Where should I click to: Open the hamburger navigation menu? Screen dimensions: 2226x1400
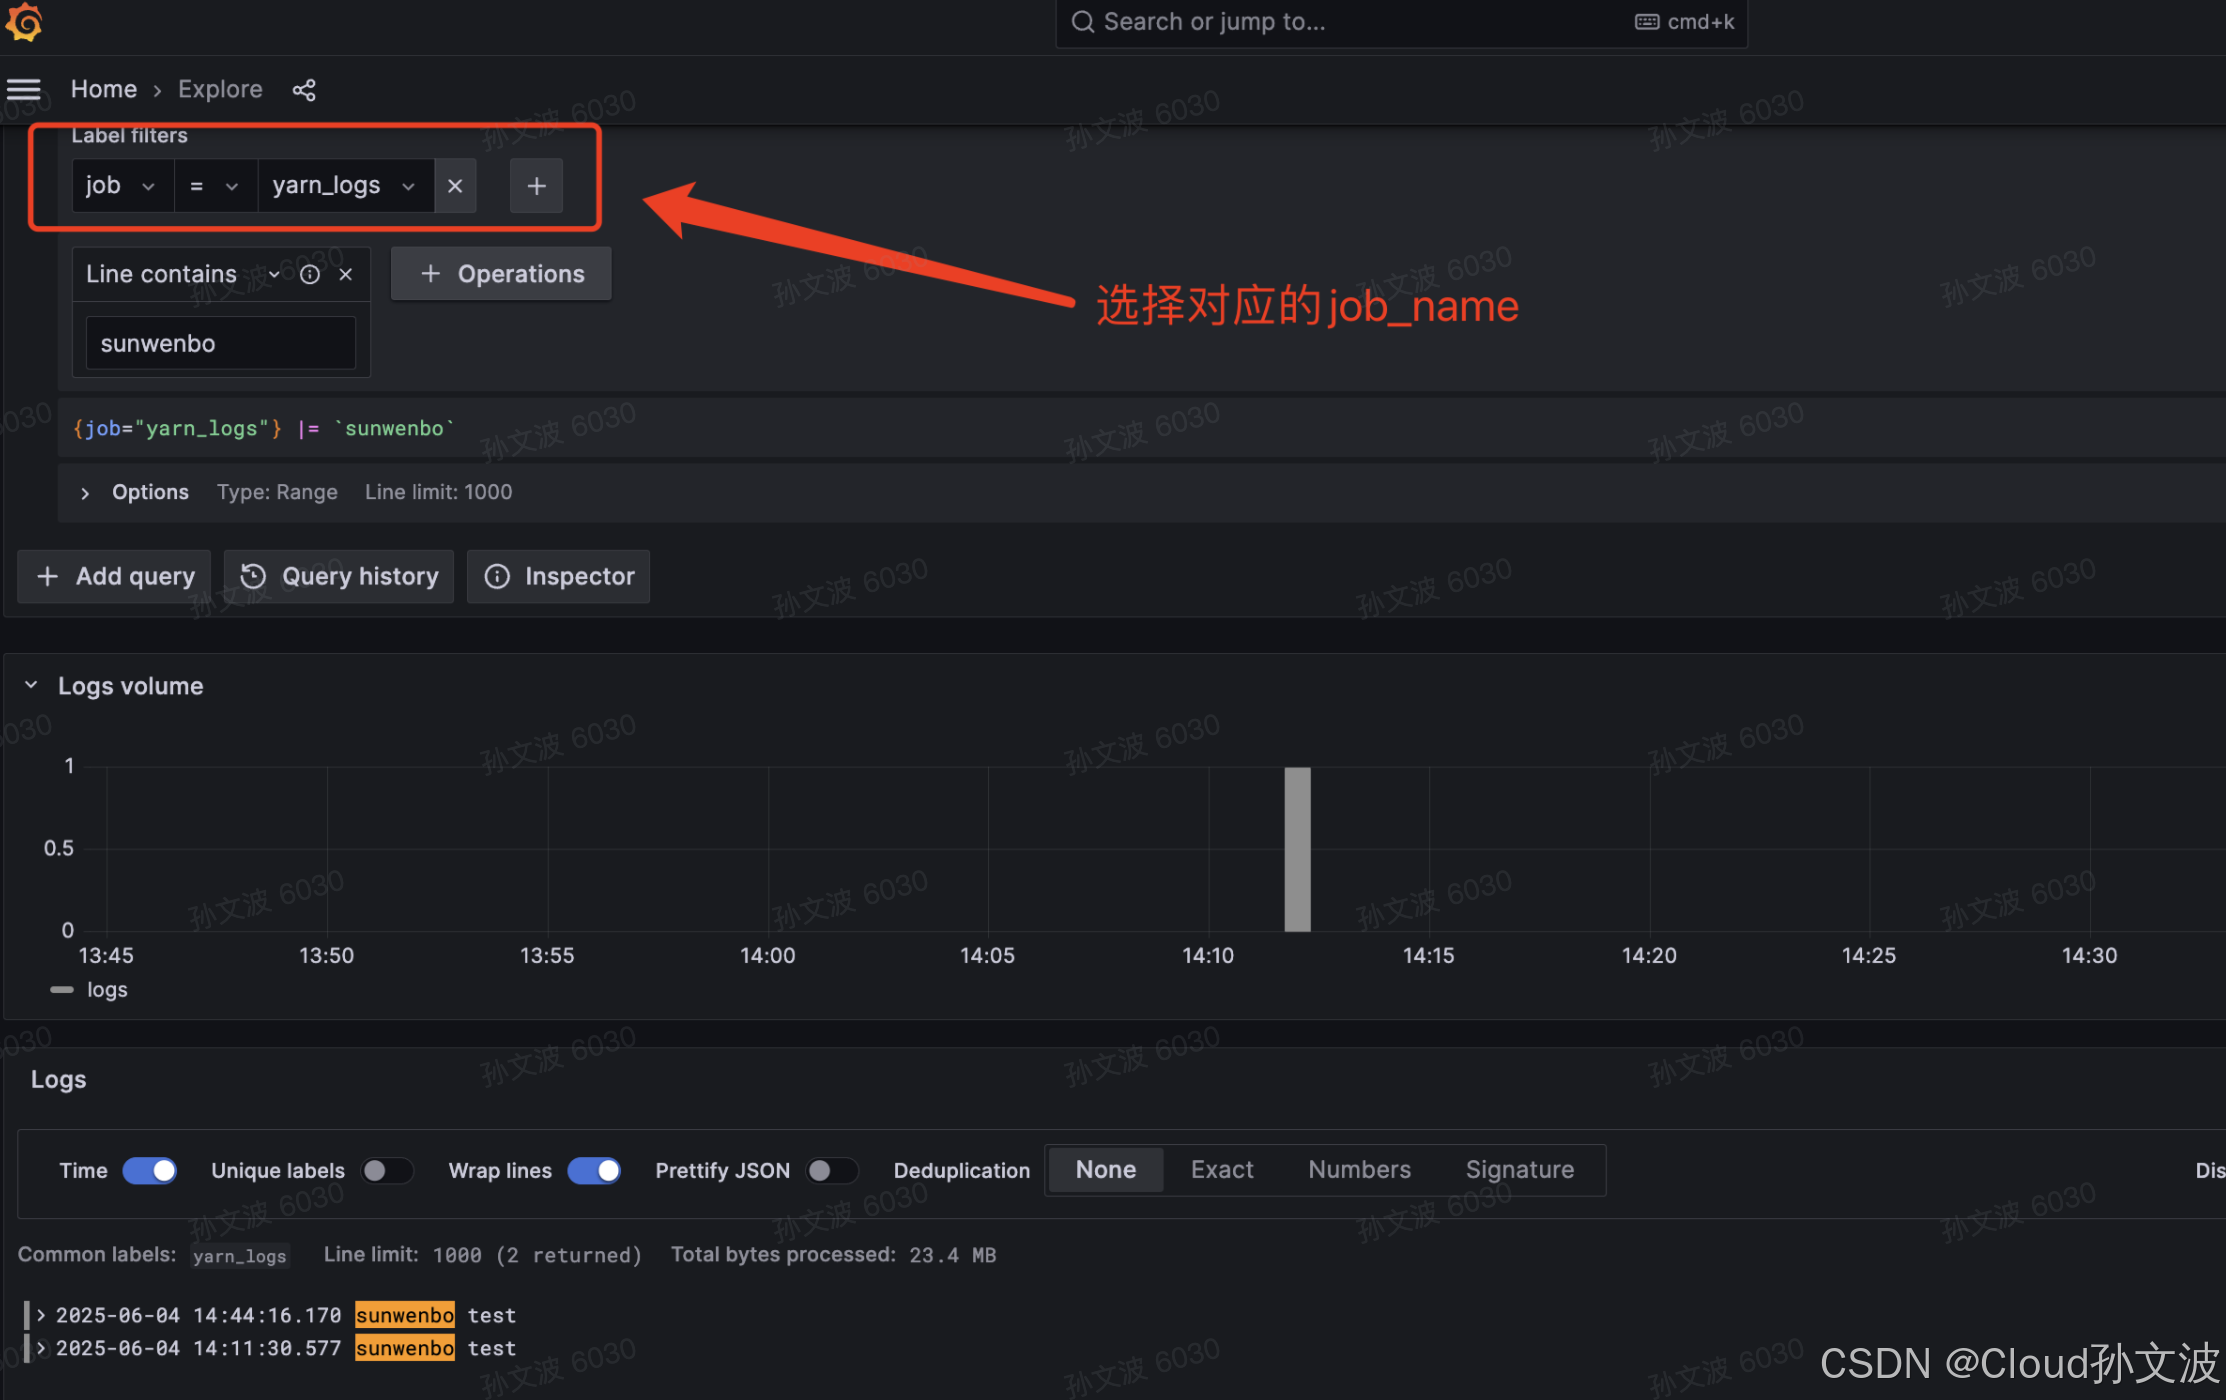click(24, 90)
